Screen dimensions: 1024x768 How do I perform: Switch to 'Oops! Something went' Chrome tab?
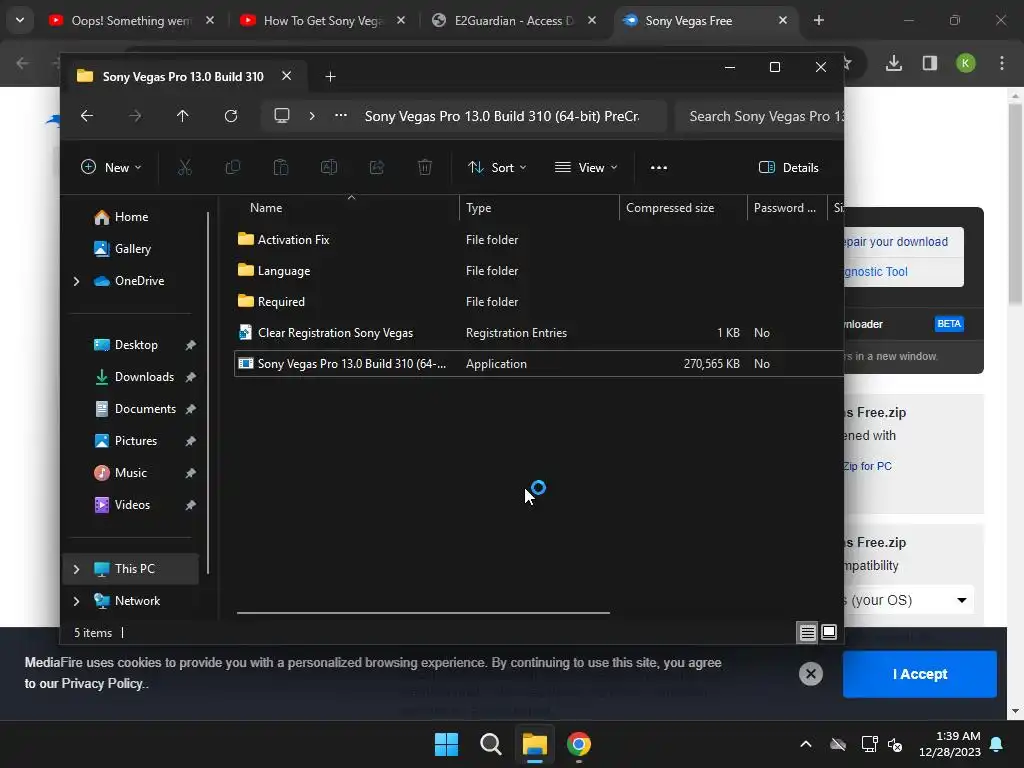[131, 21]
